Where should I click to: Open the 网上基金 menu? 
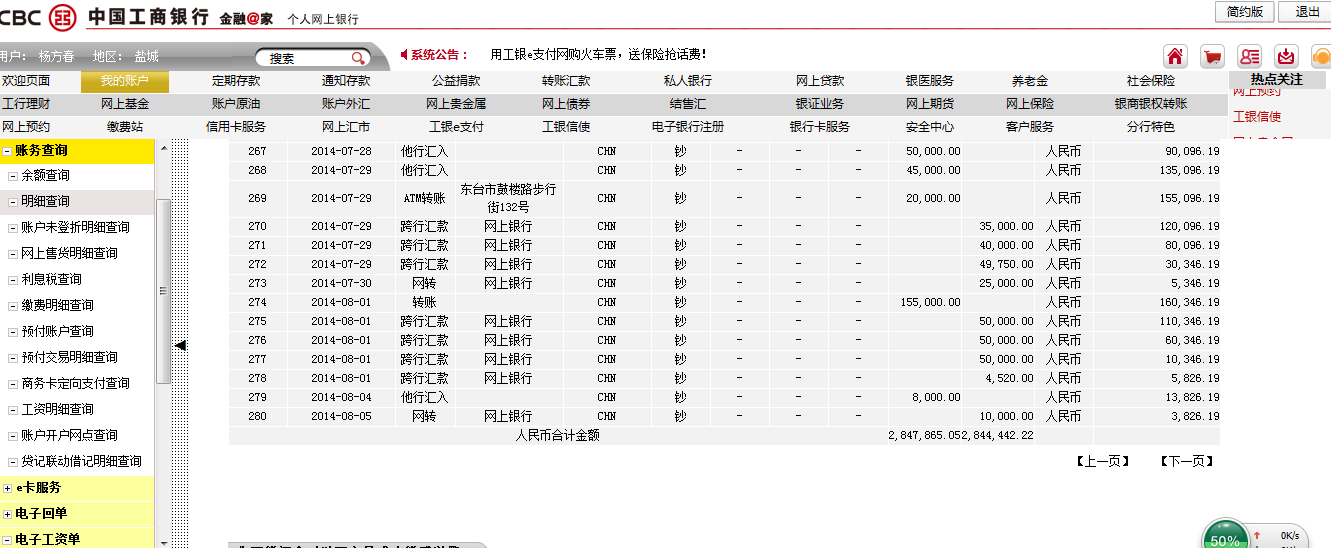click(x=125, y=103)
